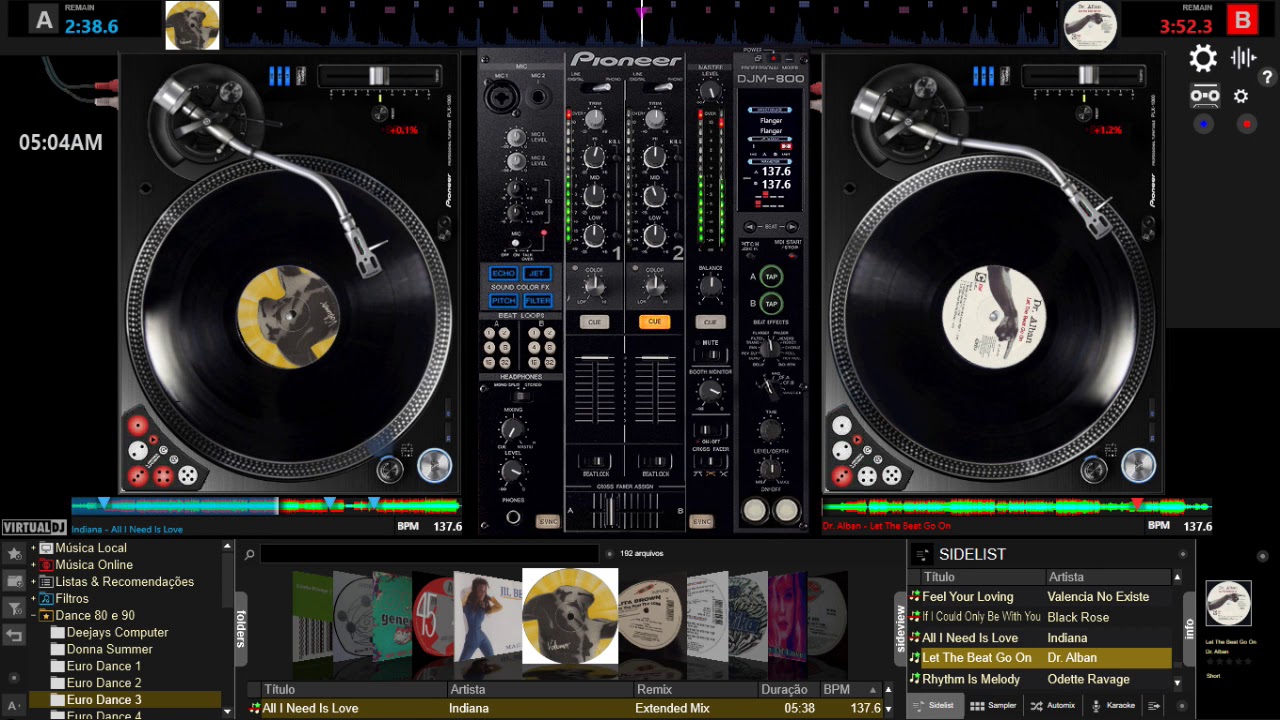Open the help question mark icon
Viewport: 1280px width, 720px height.
(x=1267, y=77)
